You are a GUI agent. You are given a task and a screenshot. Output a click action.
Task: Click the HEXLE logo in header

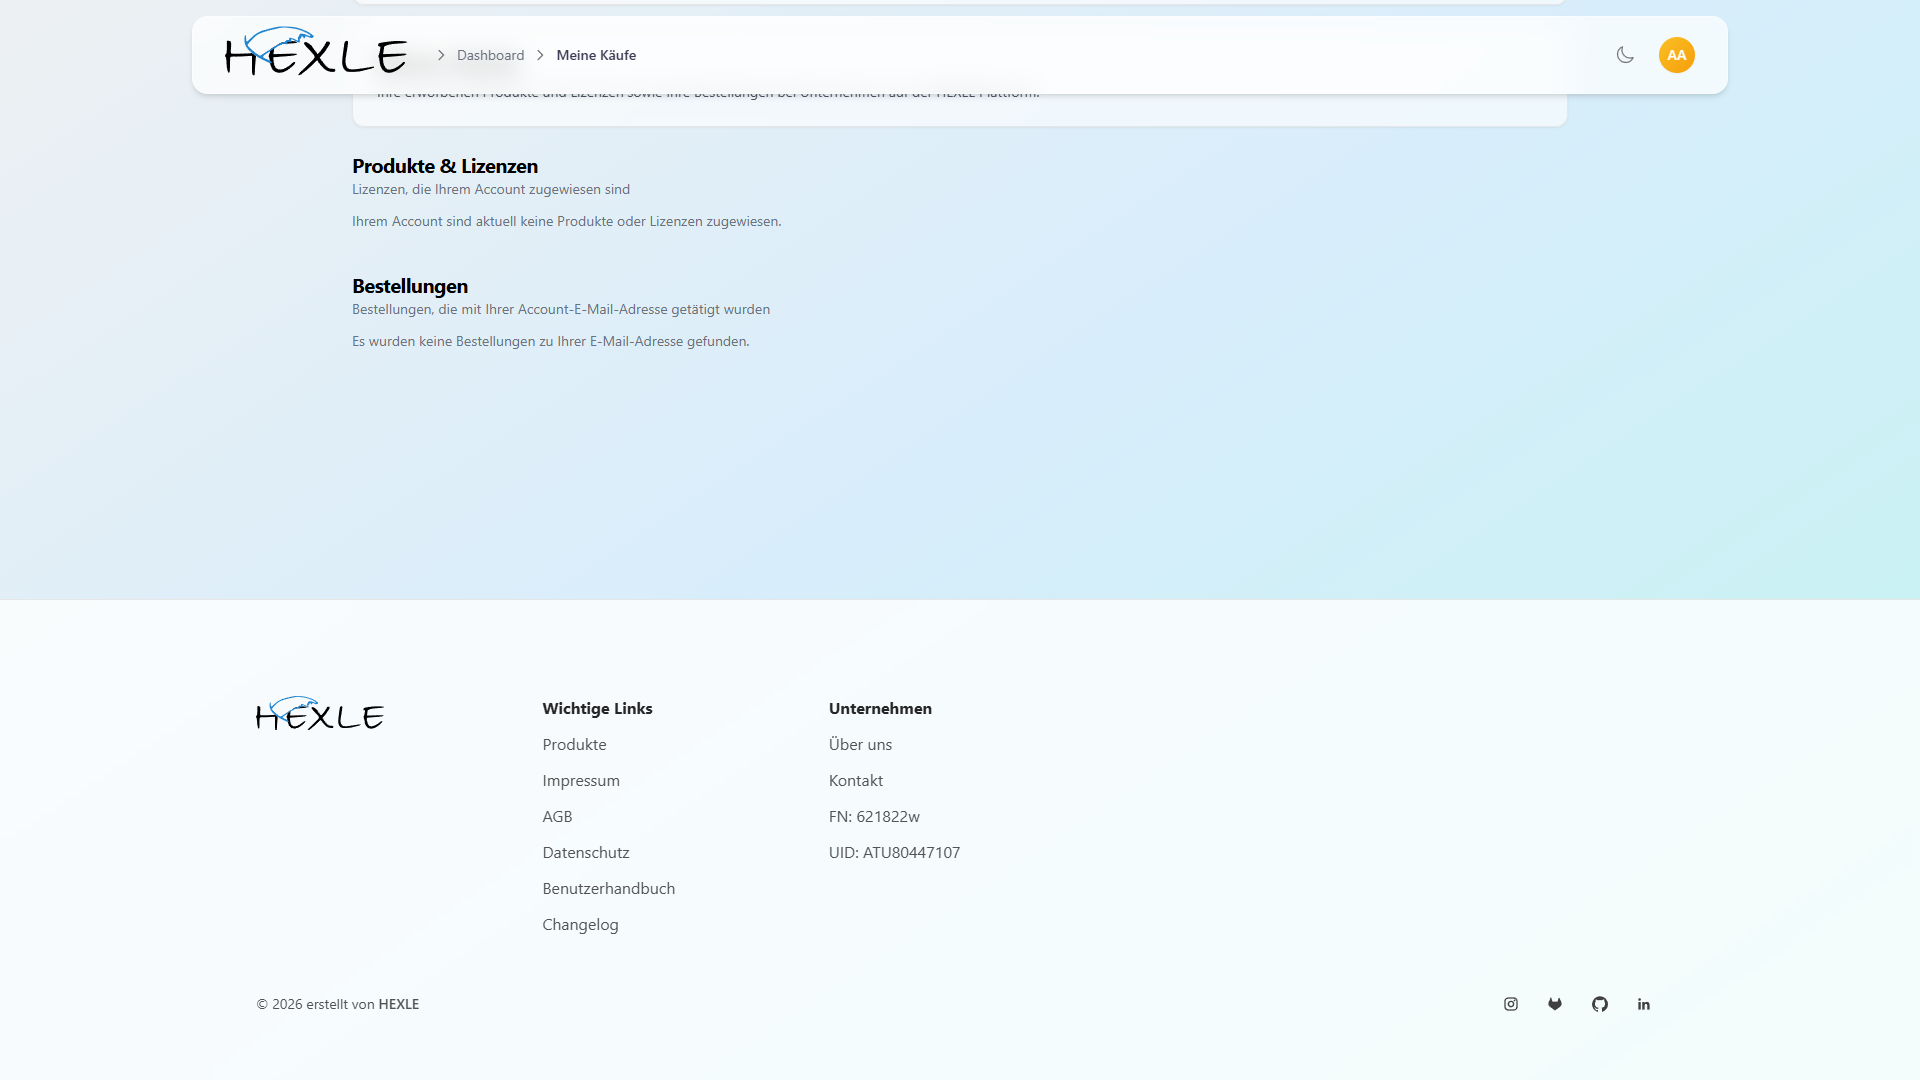tap(316, 52)
